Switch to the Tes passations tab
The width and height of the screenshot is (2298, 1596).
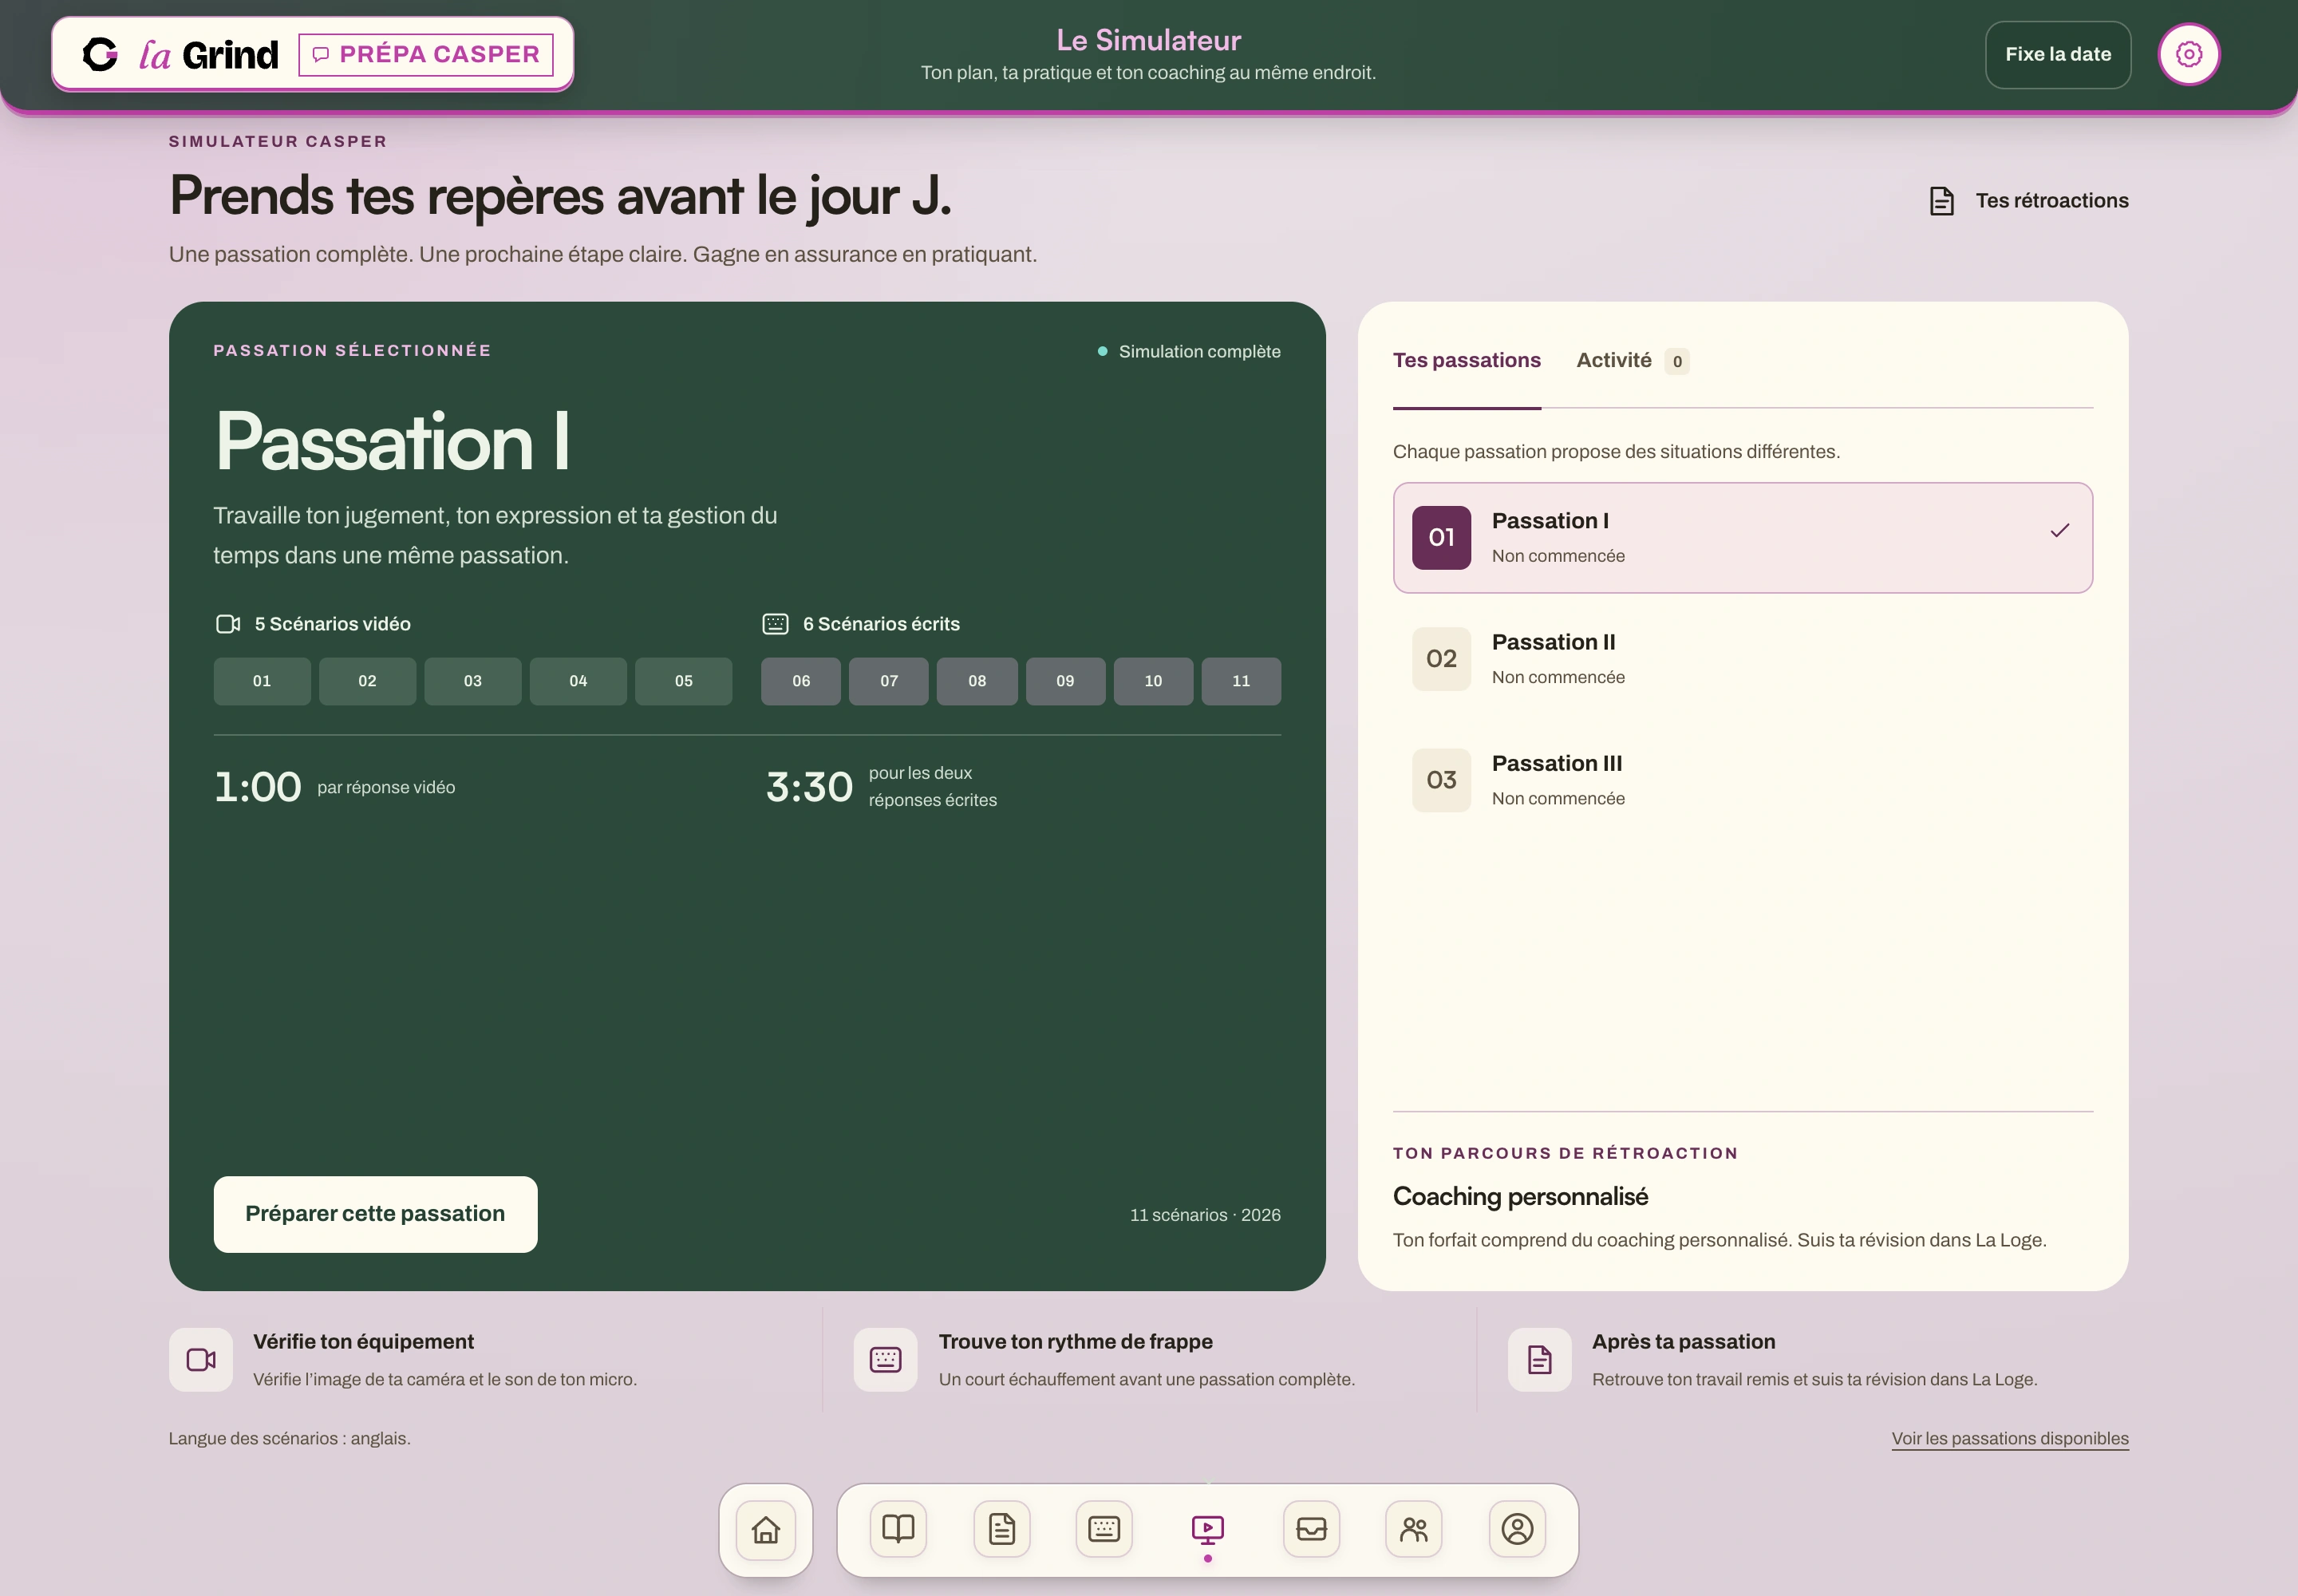[1467, 361]
